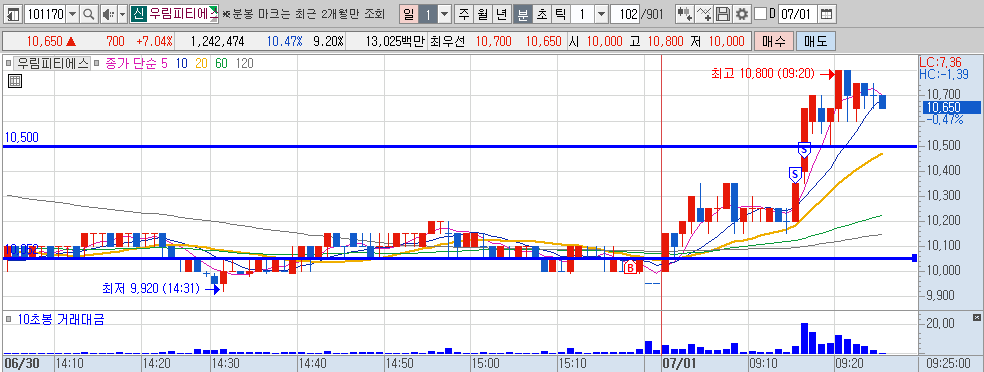Save chart settings with floppy icon

tap(724, 13)
